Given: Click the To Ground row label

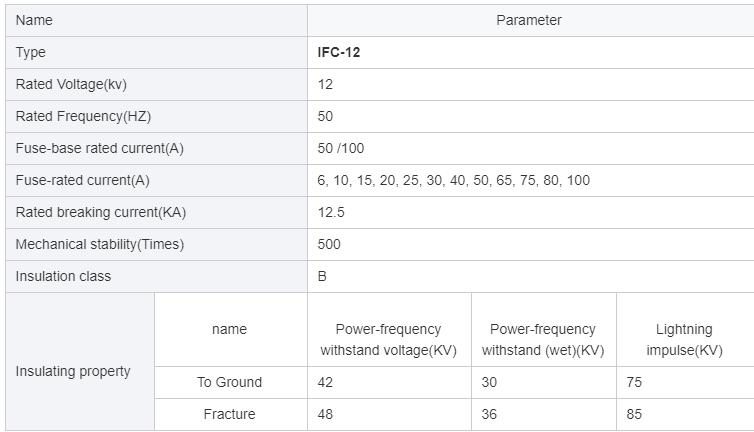Looking at the screenshot, I should tap(229, 382).
